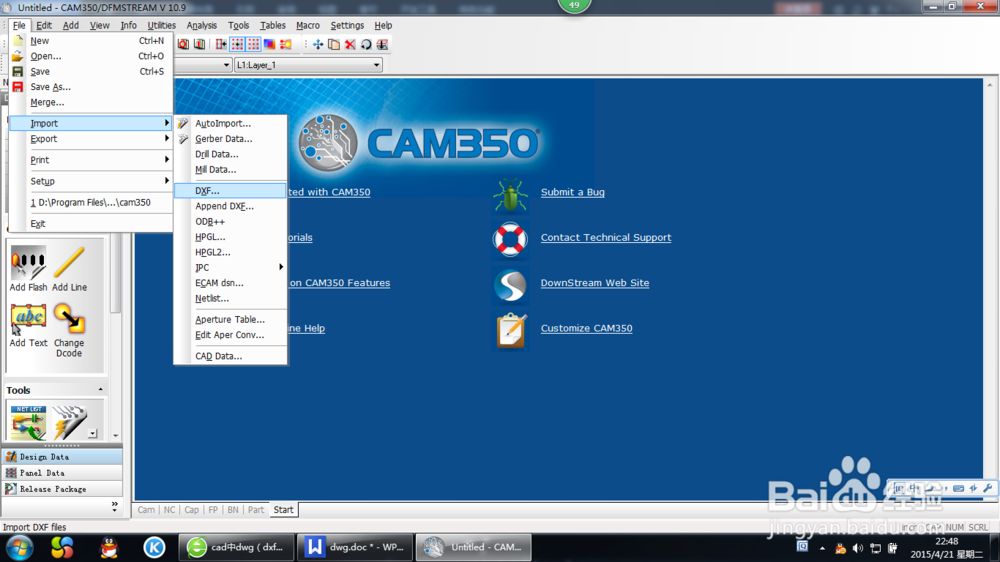Open the Net List tool icon
Screen dimensions: 1000x562
[28, 422]
